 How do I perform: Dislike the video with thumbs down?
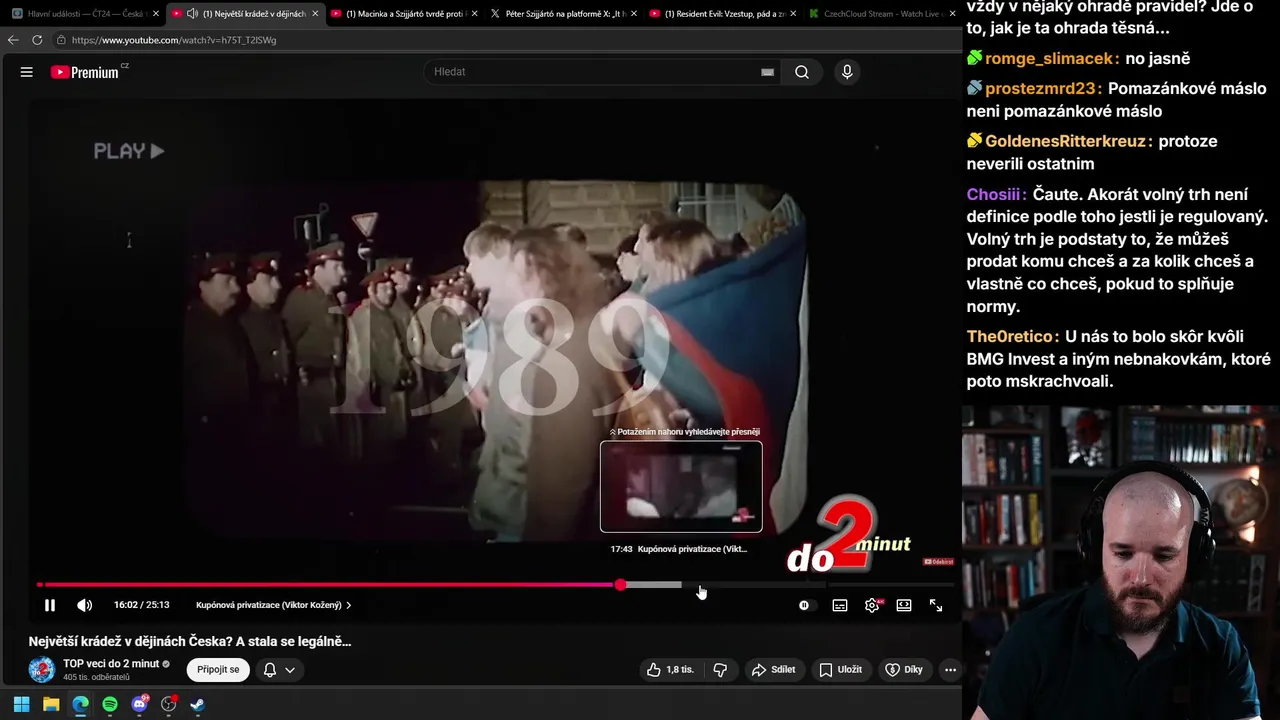click(x=720, y=670)
